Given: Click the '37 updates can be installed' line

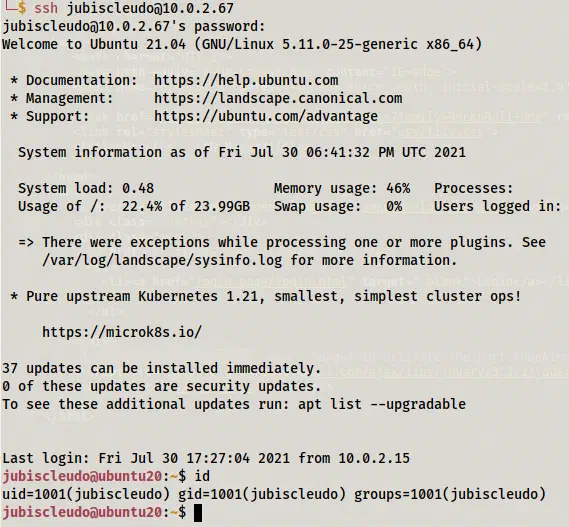Looking at the screenshot, I should click(x=162, y=368).
